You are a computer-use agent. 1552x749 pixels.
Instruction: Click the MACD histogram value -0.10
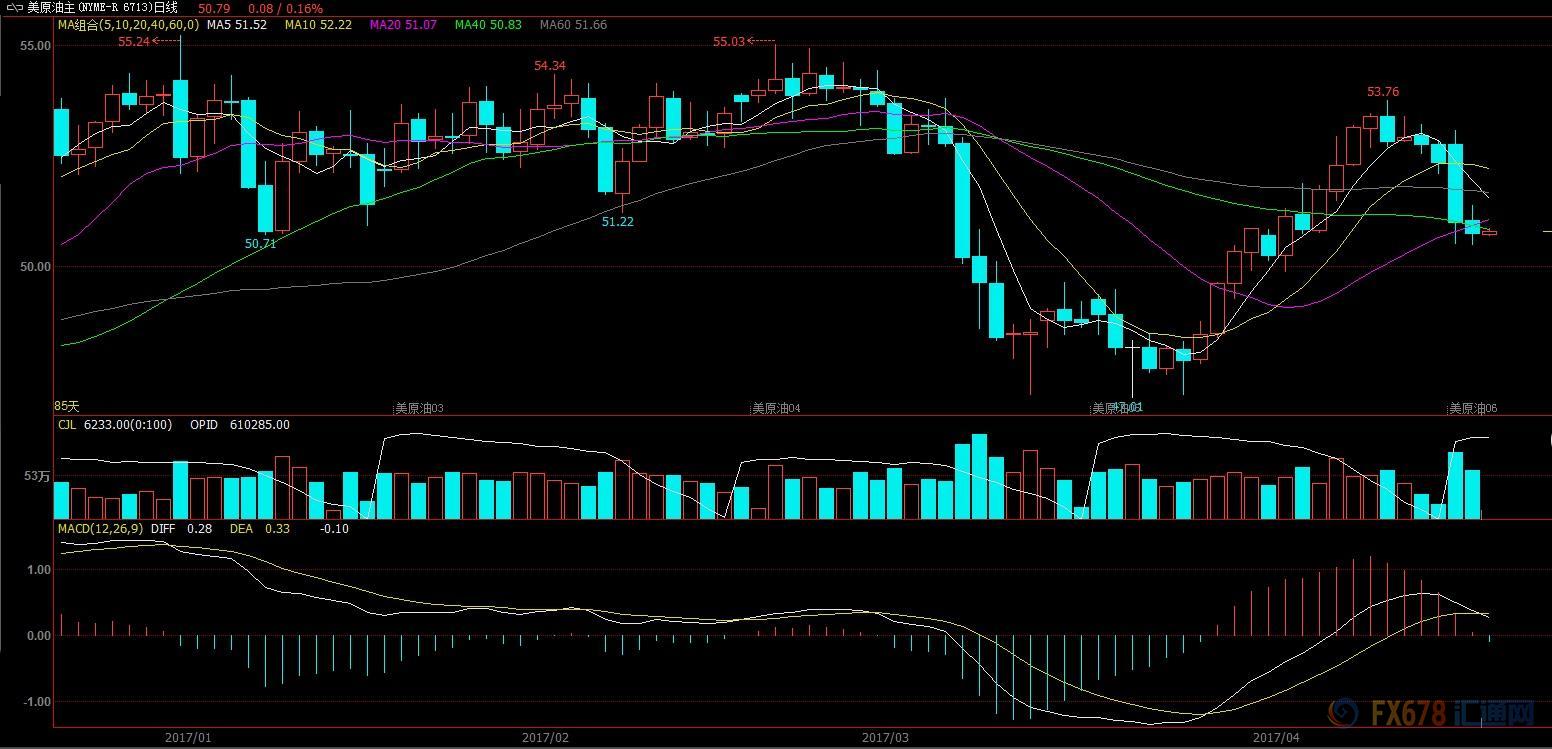(334, 528)
